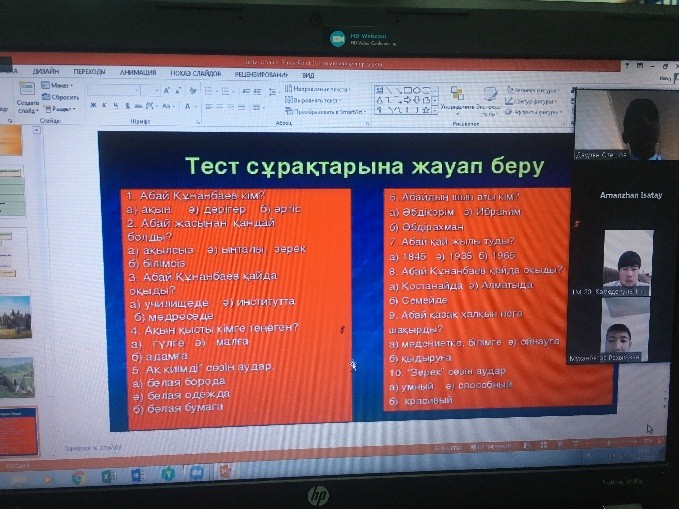The width and height of the screenshot is (679, 509).
Task: Open the Дизайн ribbon tab
Action: coord(45,72)
